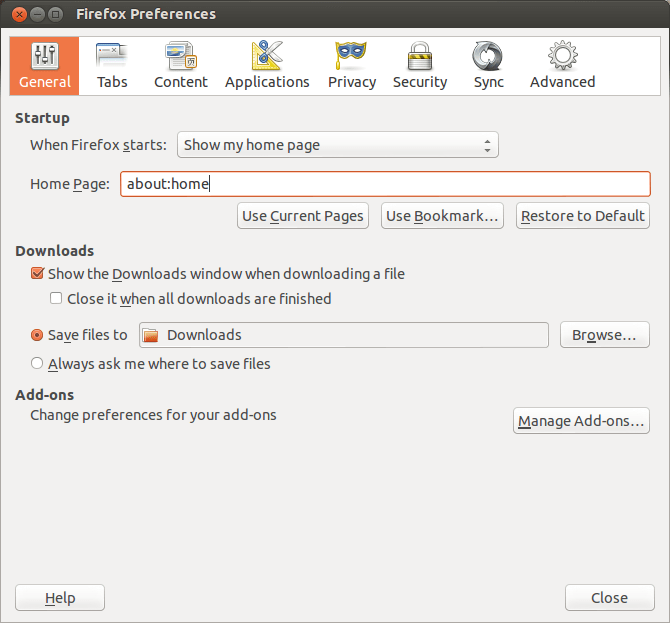Switch to the Applications label
This screenshot has width=670, height=623.
267,82
